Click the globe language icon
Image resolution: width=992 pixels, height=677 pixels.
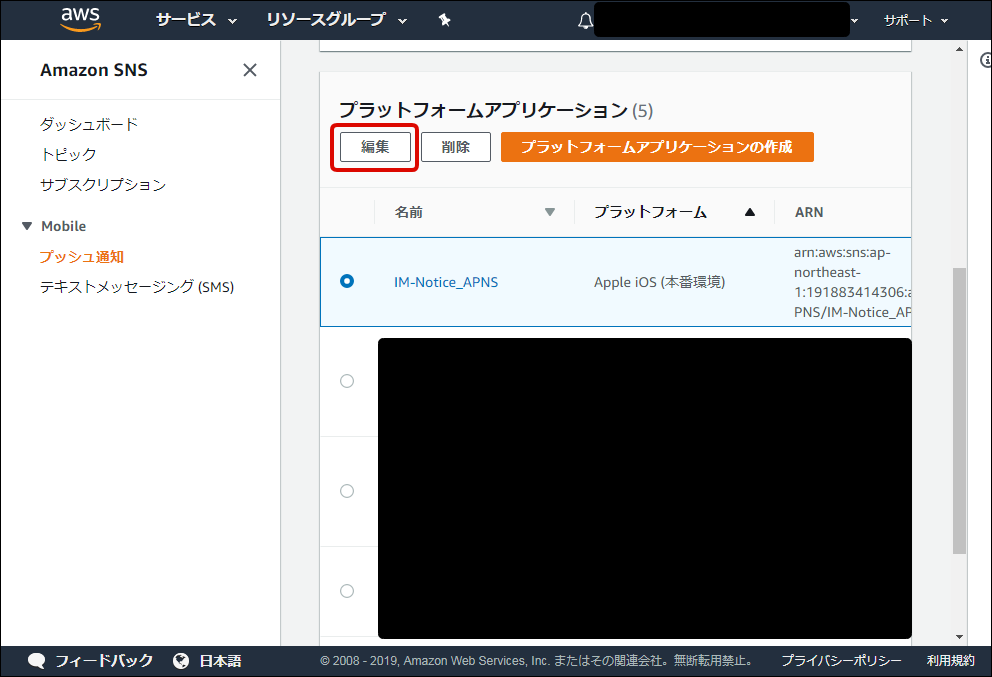[x=181, y=661]
